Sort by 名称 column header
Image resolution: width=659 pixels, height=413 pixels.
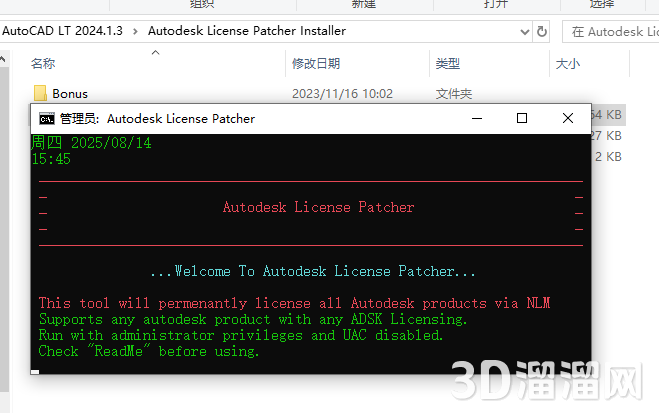click(43, 64)
